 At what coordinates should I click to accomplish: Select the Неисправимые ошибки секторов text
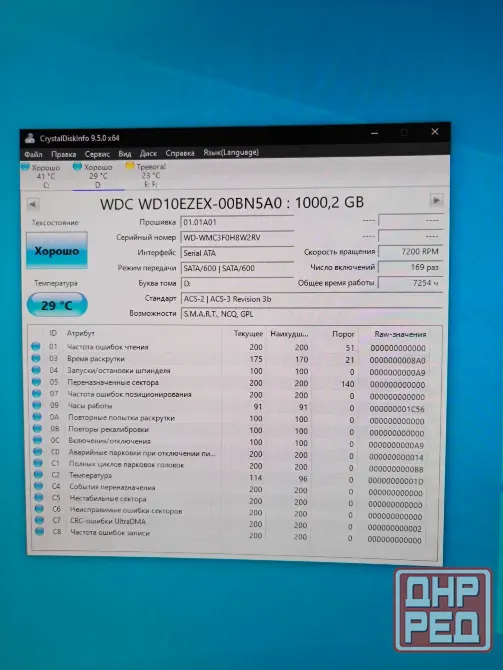pos(126,510)
